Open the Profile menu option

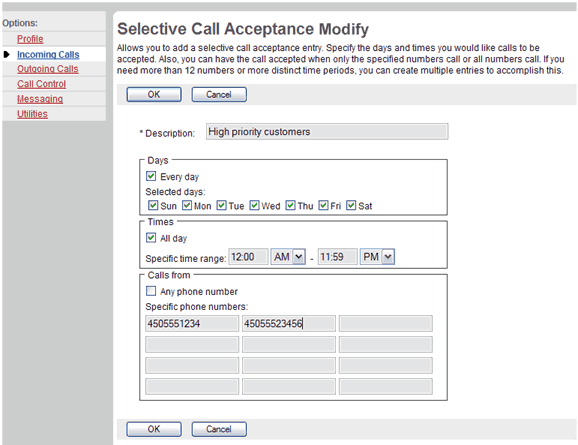tap(30, 39)
